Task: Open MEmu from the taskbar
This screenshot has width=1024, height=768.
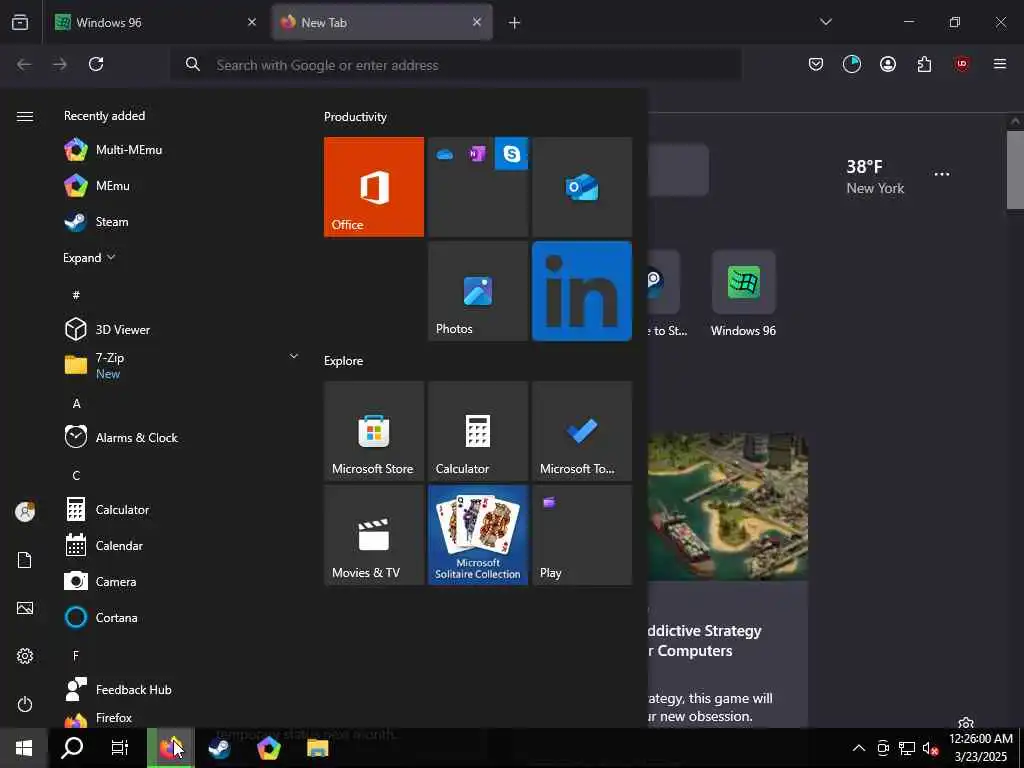Action: click(x=268, y=748)
